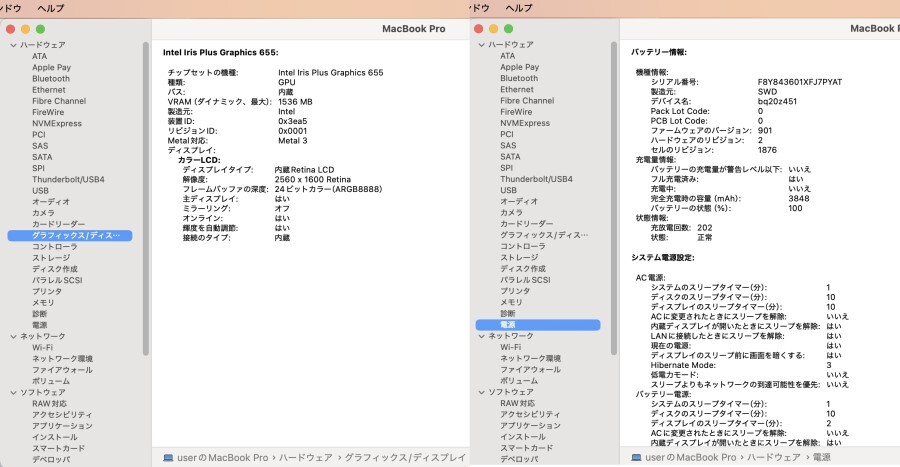
Task: Select アクセシビリティ in right window sidebar
Action: [x=530, y=414]
